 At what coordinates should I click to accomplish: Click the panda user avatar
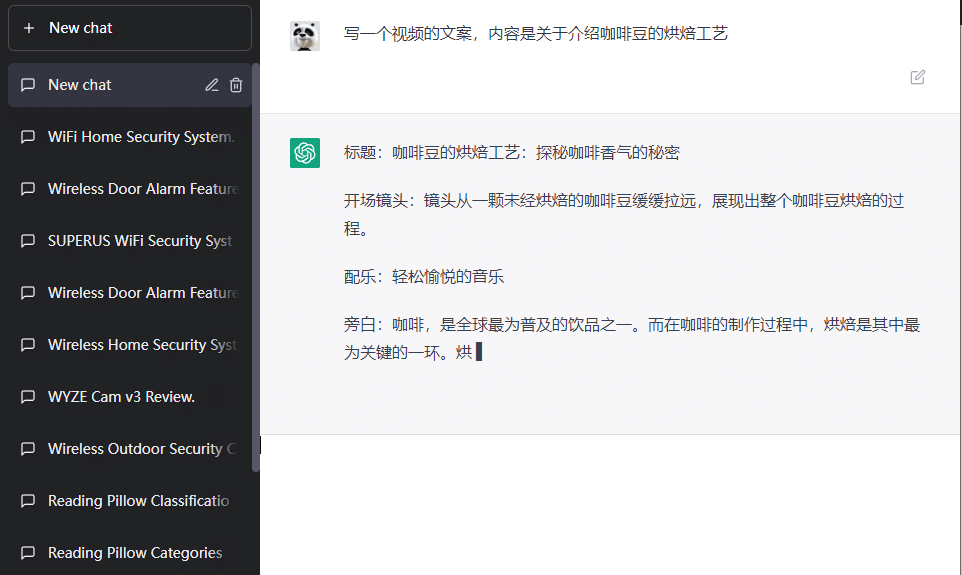pyautogui.click(x=305, y=36)
